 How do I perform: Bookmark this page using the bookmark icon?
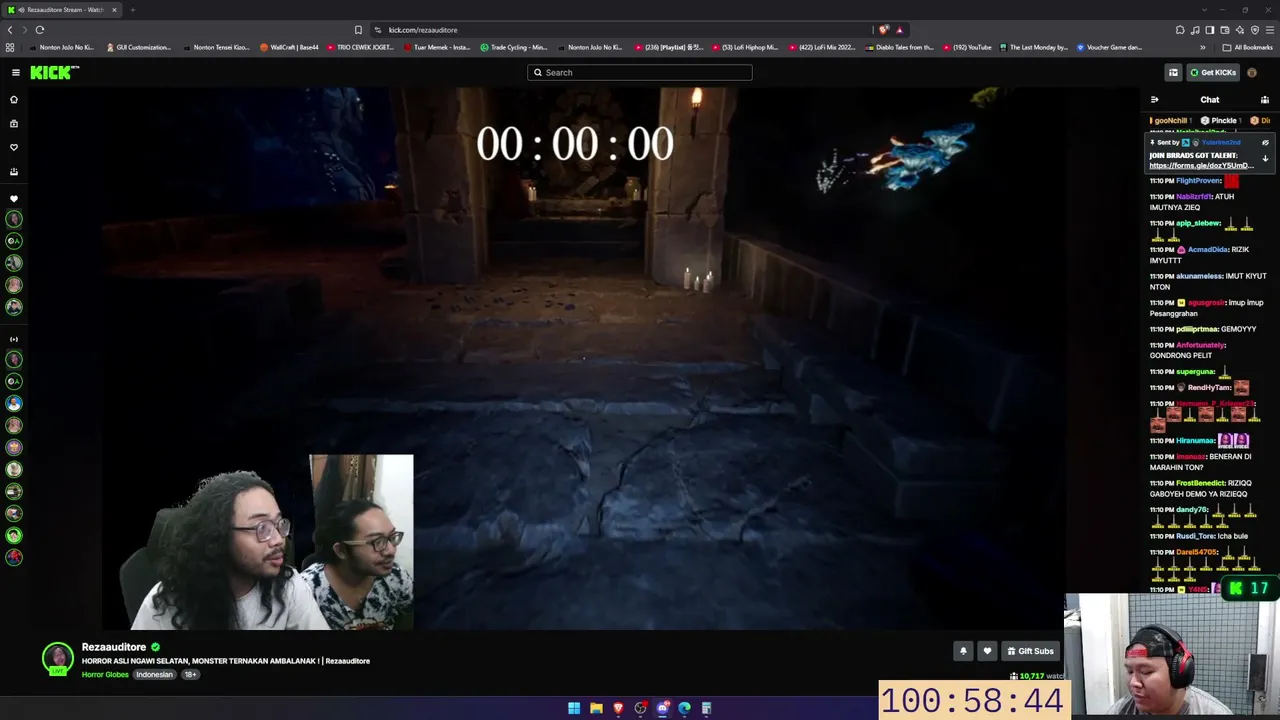[358, 30]
